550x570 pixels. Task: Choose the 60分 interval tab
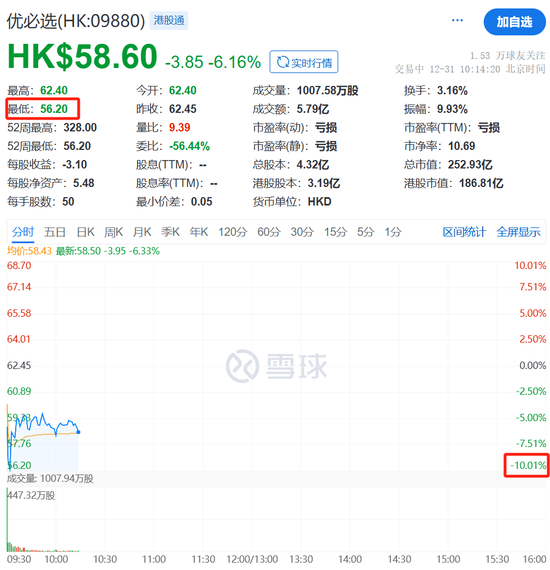[x=269, y=232]
